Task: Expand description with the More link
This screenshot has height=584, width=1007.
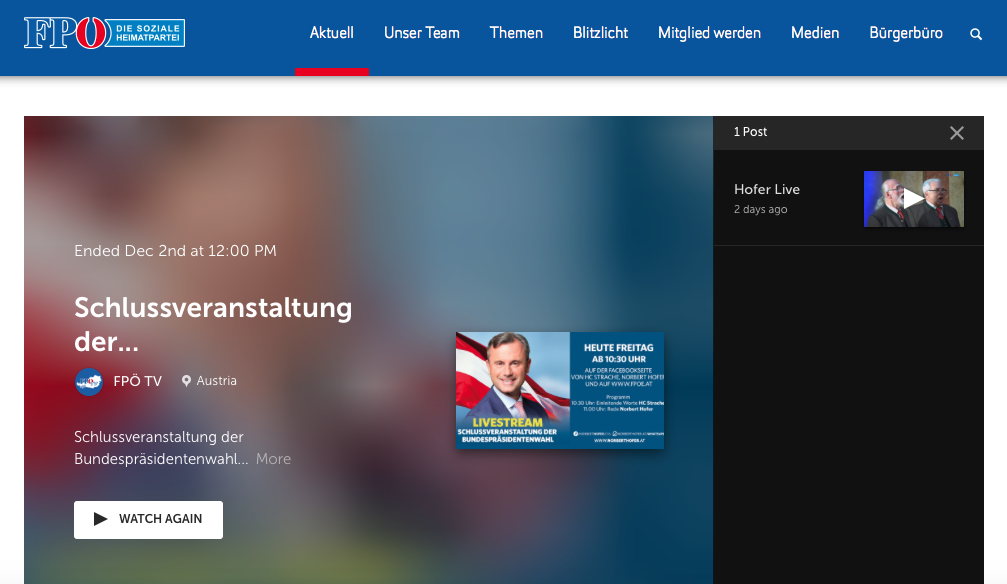Action: (x=273, y=459)
